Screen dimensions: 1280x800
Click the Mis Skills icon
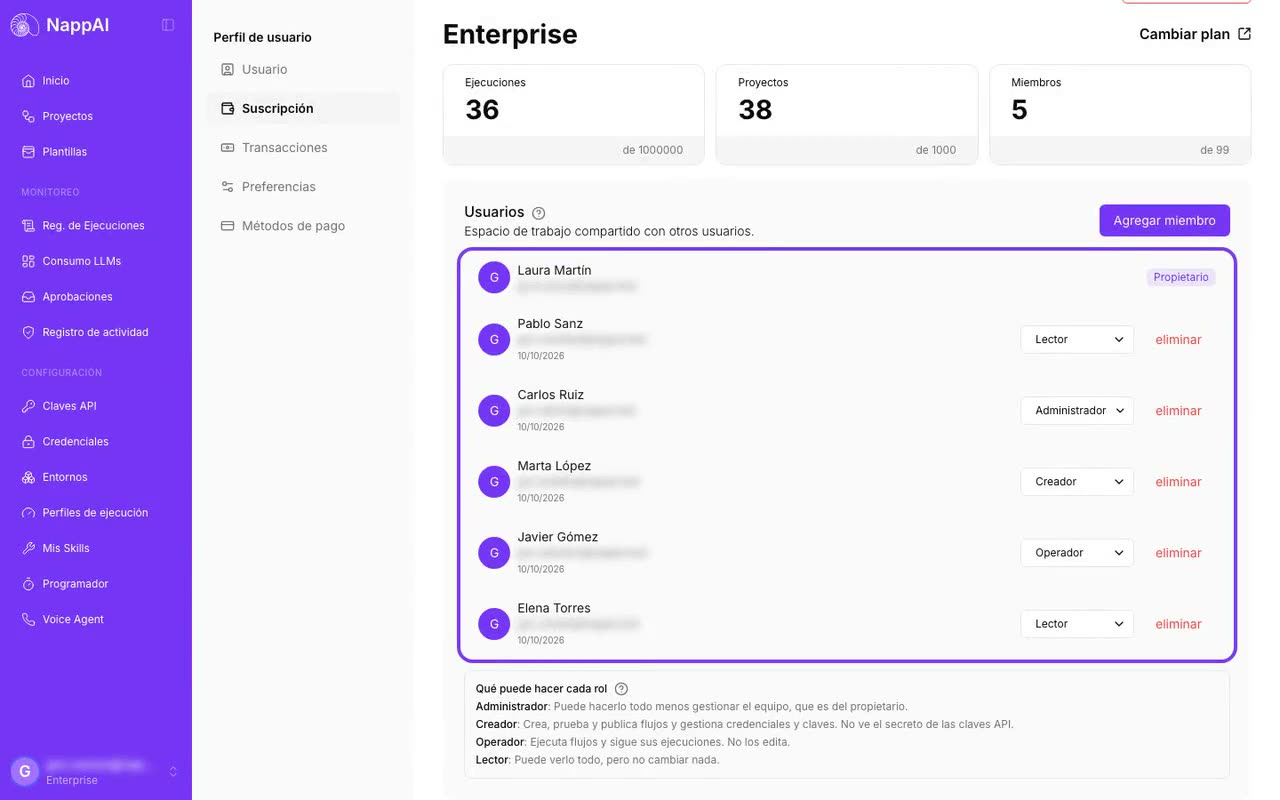28,548
